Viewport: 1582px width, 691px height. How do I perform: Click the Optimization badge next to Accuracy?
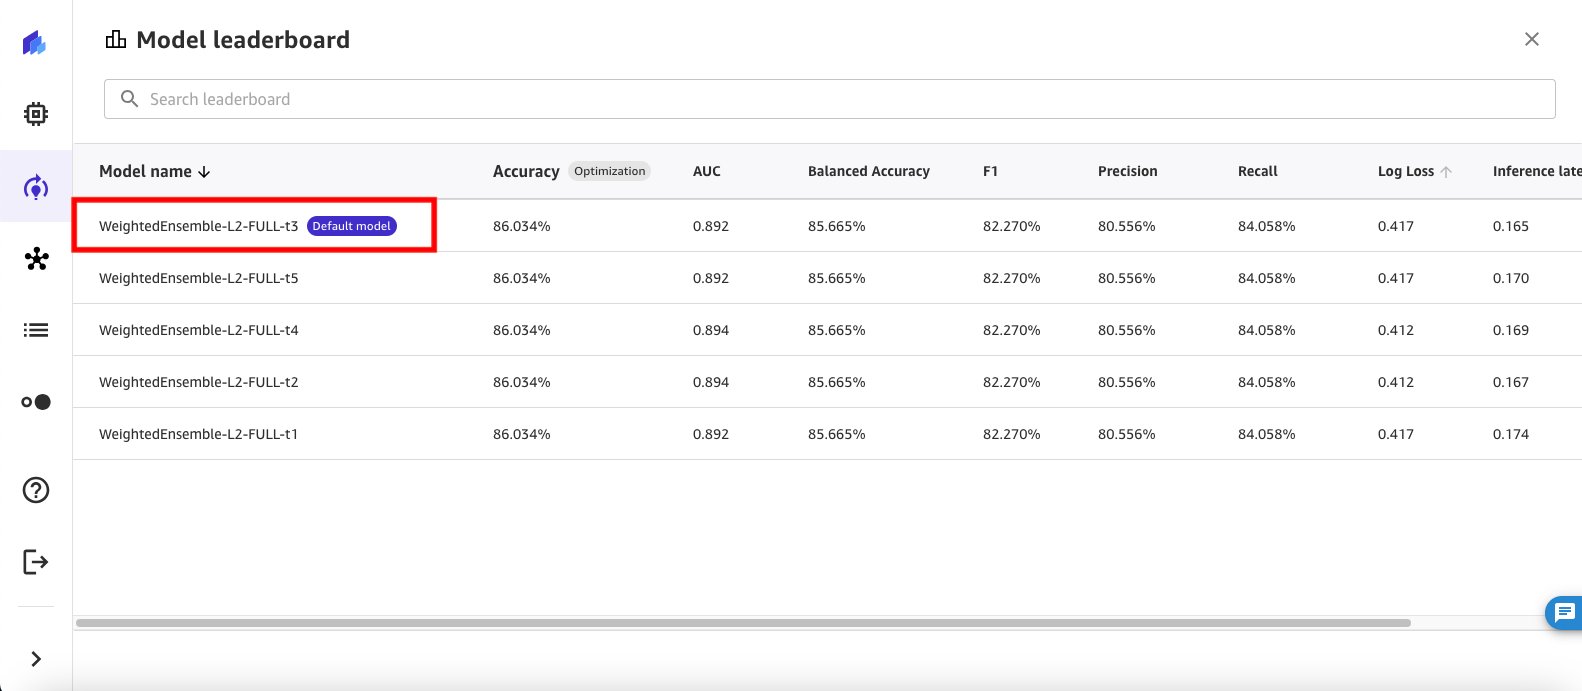click(609, 171)
